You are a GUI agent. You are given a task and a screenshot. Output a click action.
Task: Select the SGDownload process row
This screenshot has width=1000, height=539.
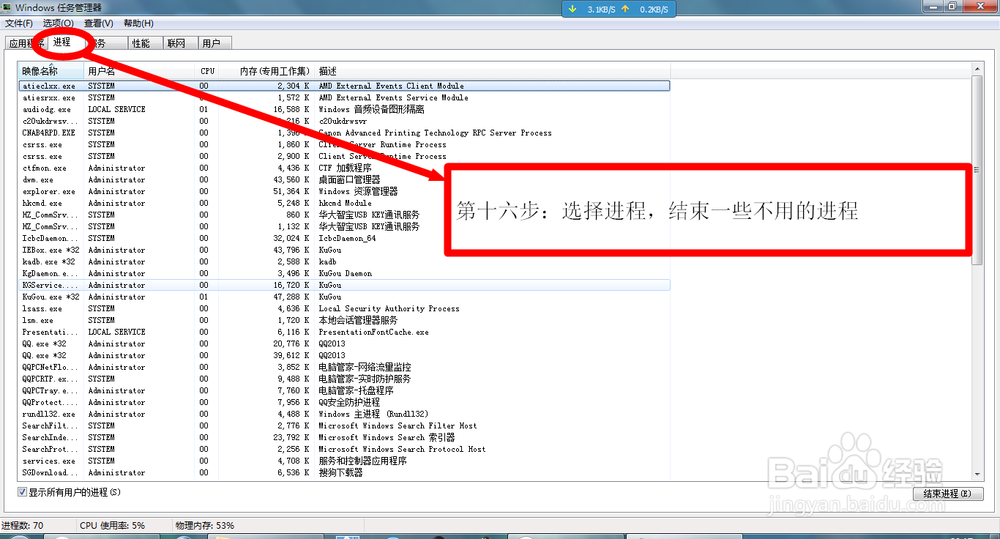point(344,472)
